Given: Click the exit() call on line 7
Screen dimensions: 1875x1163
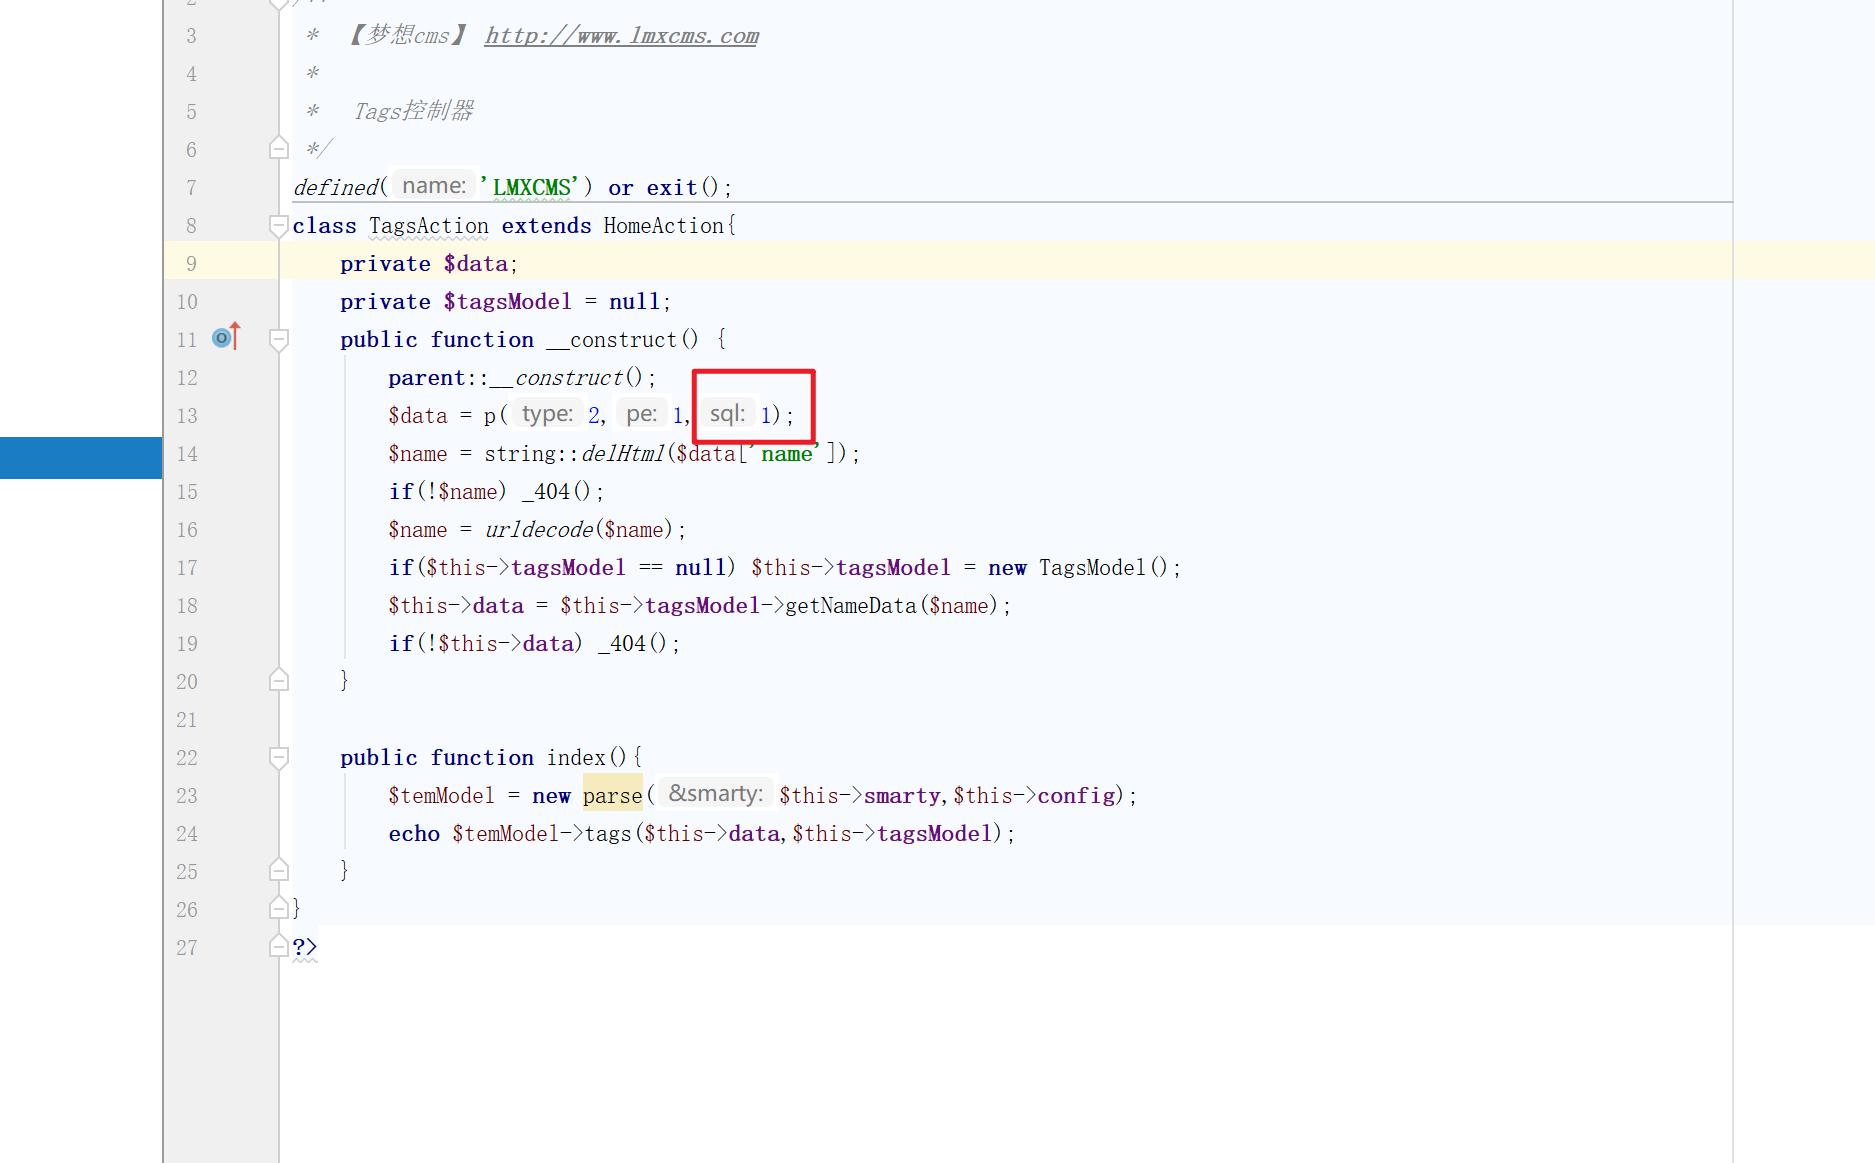Looking at the screenshot, I should click(x=682, y=188).
